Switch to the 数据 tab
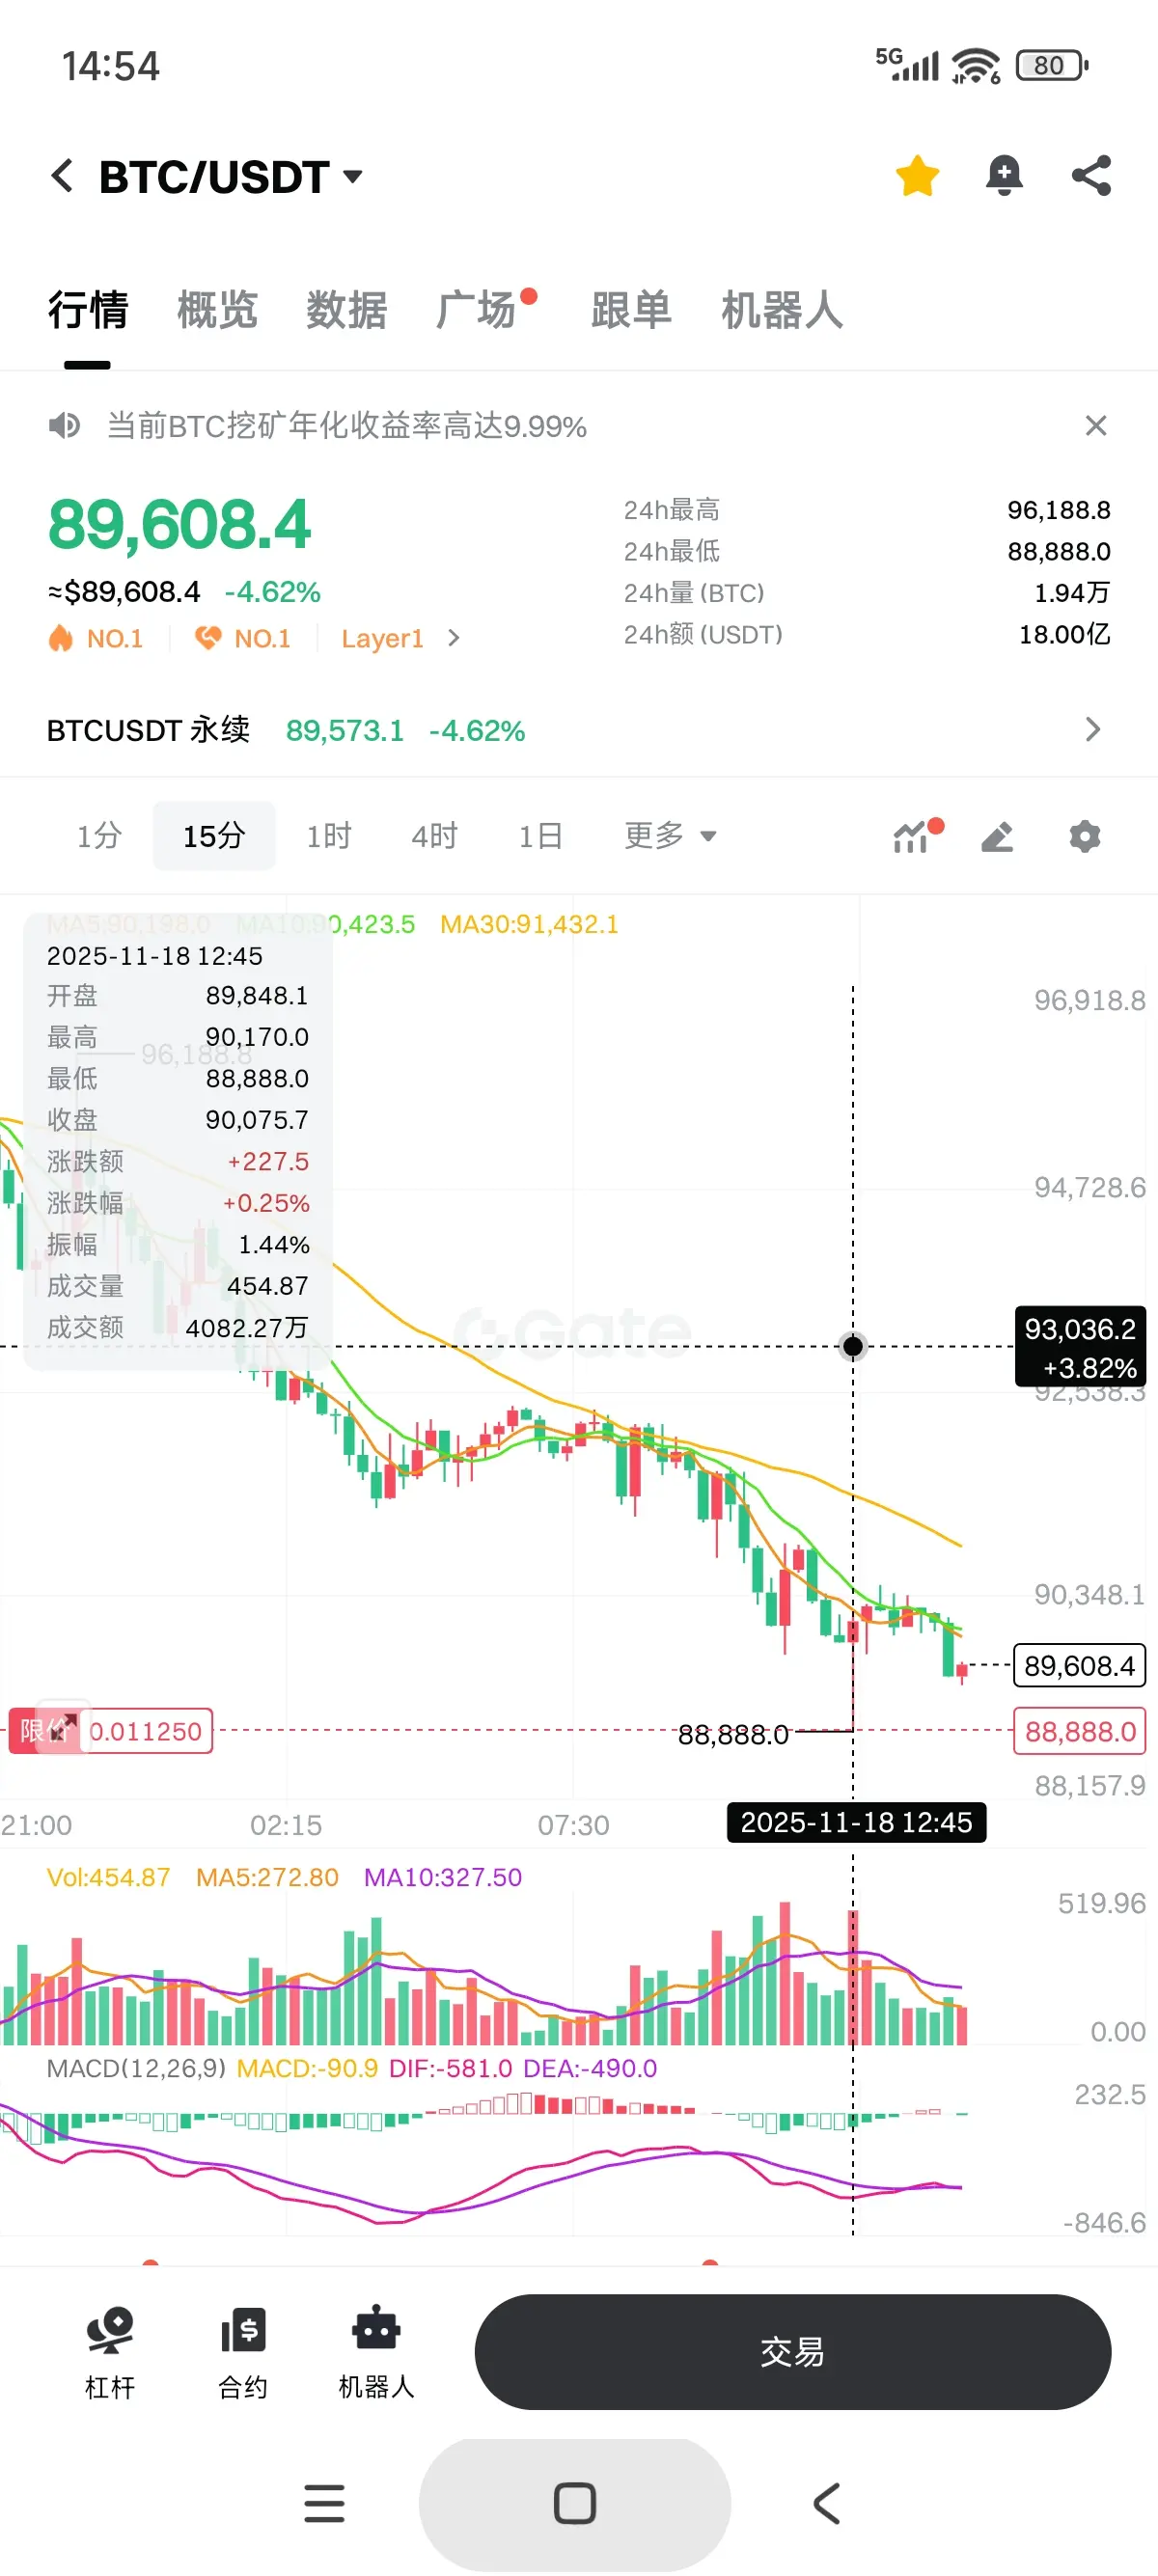The image size is (1158, 2576). [x=346, y=310]
